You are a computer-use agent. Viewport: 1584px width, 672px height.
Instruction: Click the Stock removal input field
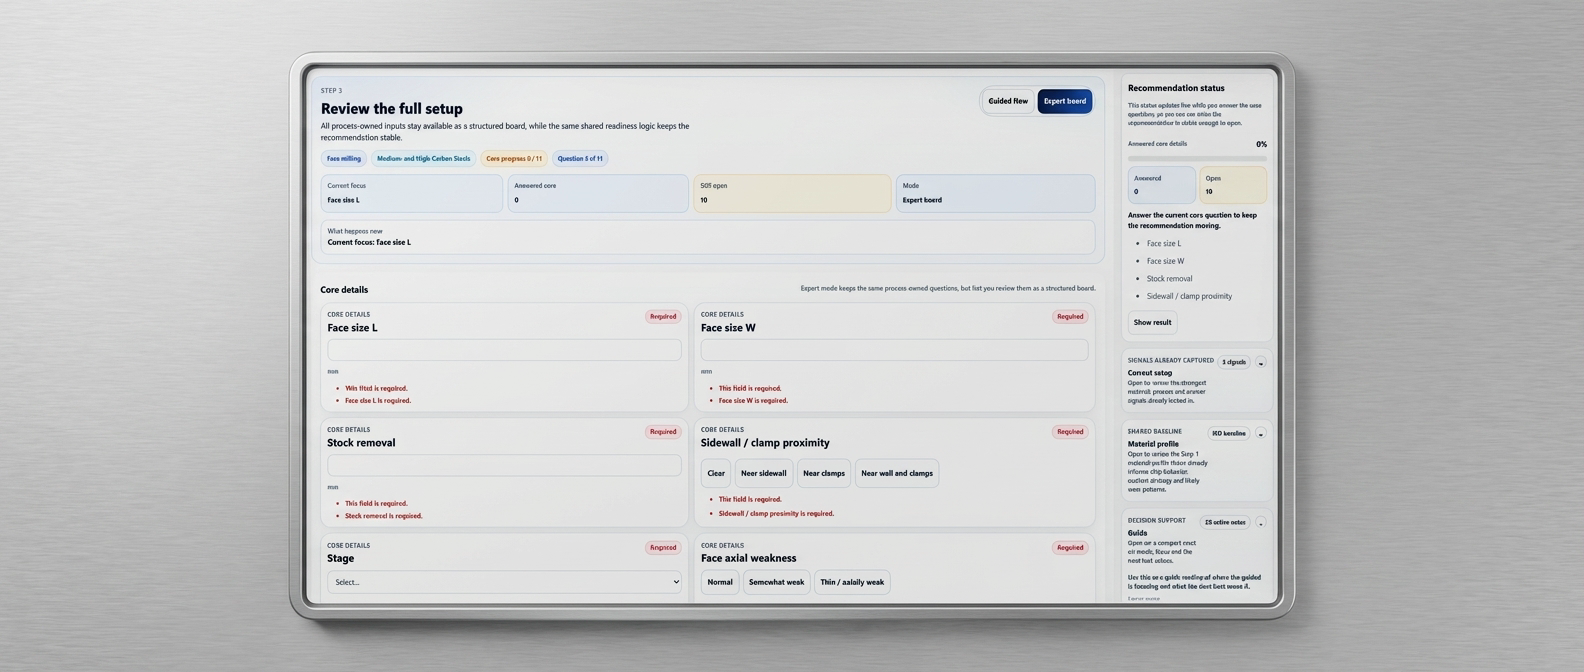point(504,465)
